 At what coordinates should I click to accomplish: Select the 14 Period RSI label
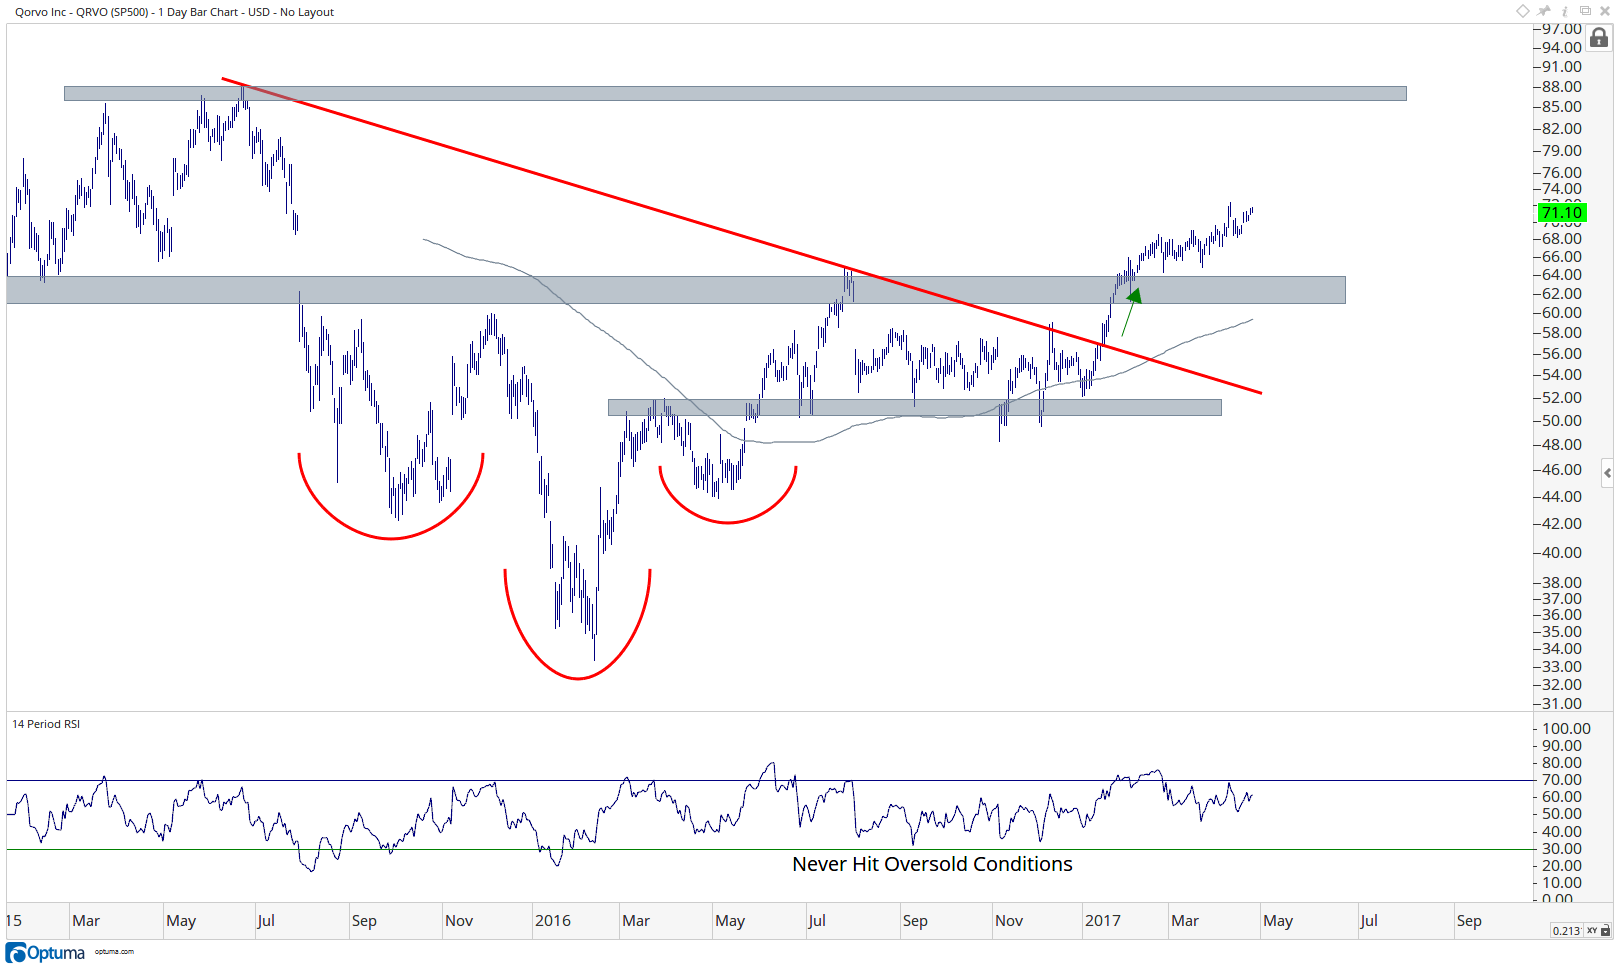[x=46, y=724]
